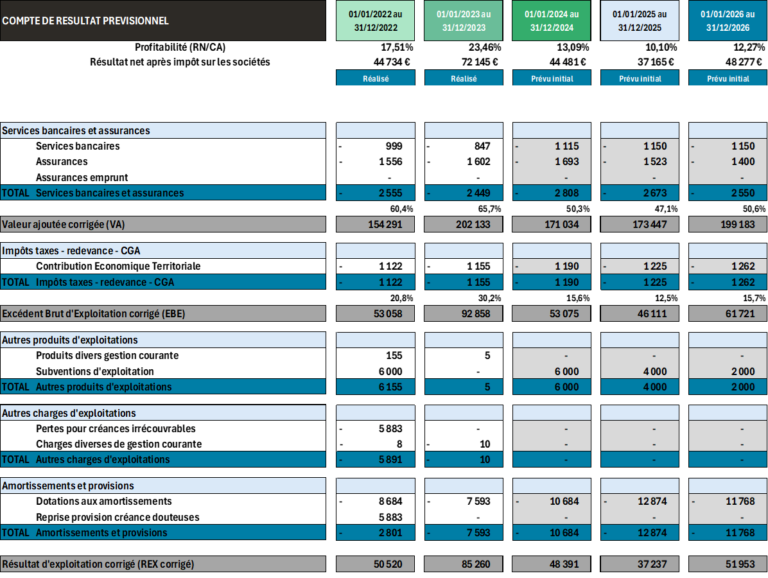Click the 01/01/2026 au 31/12/2026 period header
The image size is (768, 578).
tap(727, 21)
